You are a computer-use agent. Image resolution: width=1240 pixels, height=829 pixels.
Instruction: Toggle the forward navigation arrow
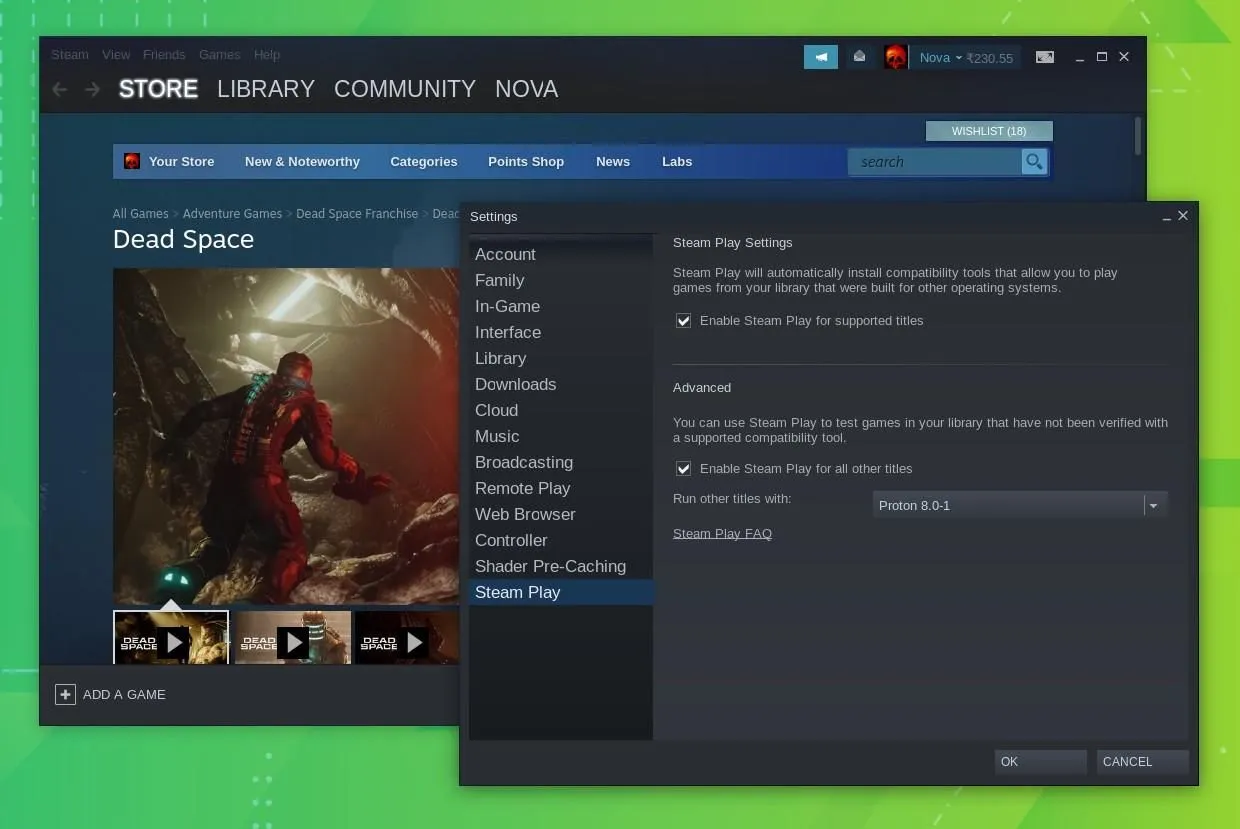91,89
